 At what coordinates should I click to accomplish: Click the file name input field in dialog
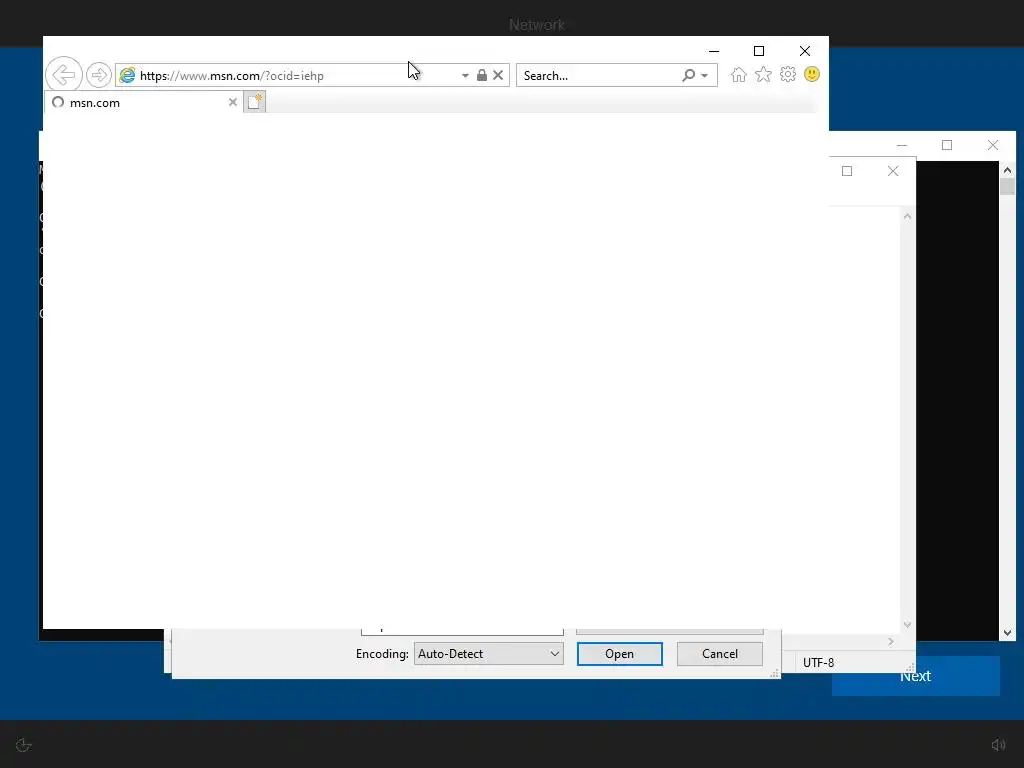coord(462,632)
